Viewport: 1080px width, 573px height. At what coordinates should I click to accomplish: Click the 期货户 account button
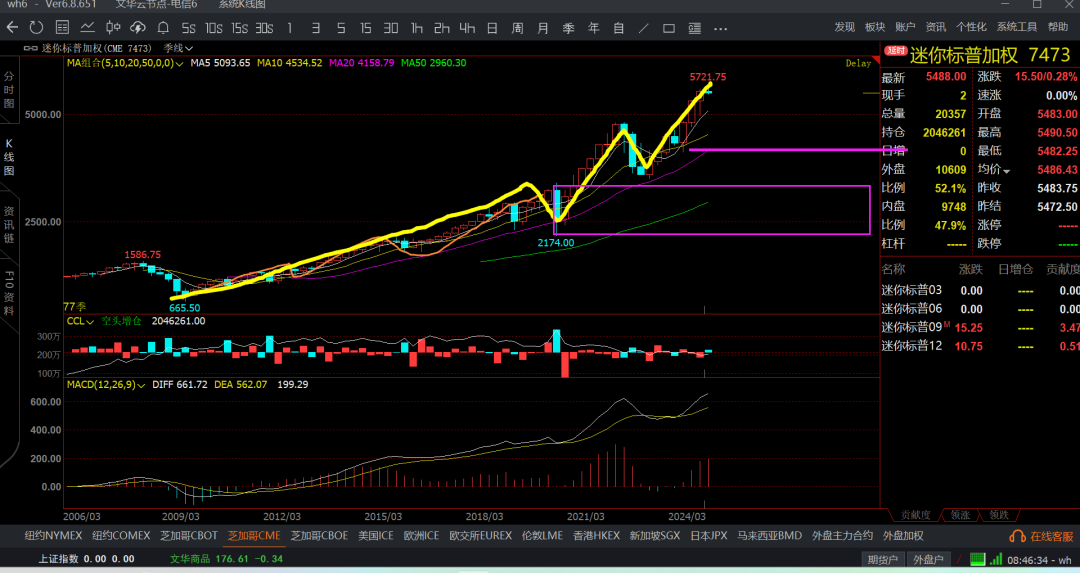pyautogui.click(x=882, y=559)
